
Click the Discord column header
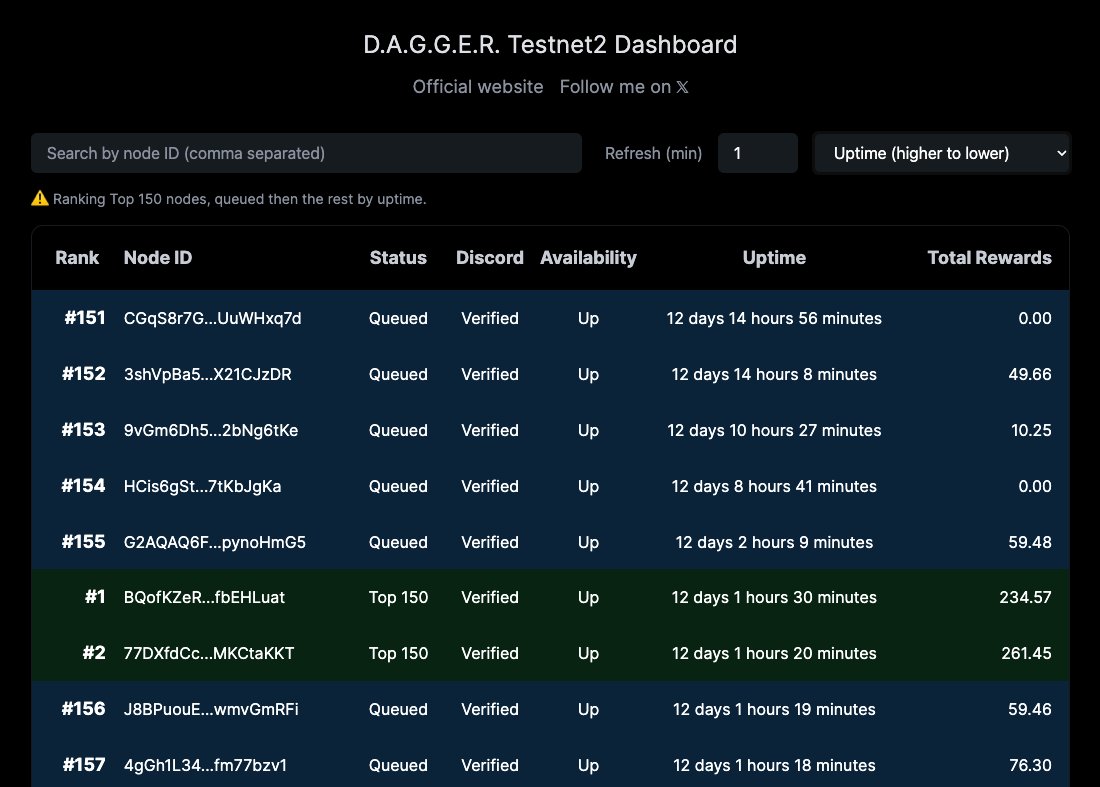click(x=489, y=257)
